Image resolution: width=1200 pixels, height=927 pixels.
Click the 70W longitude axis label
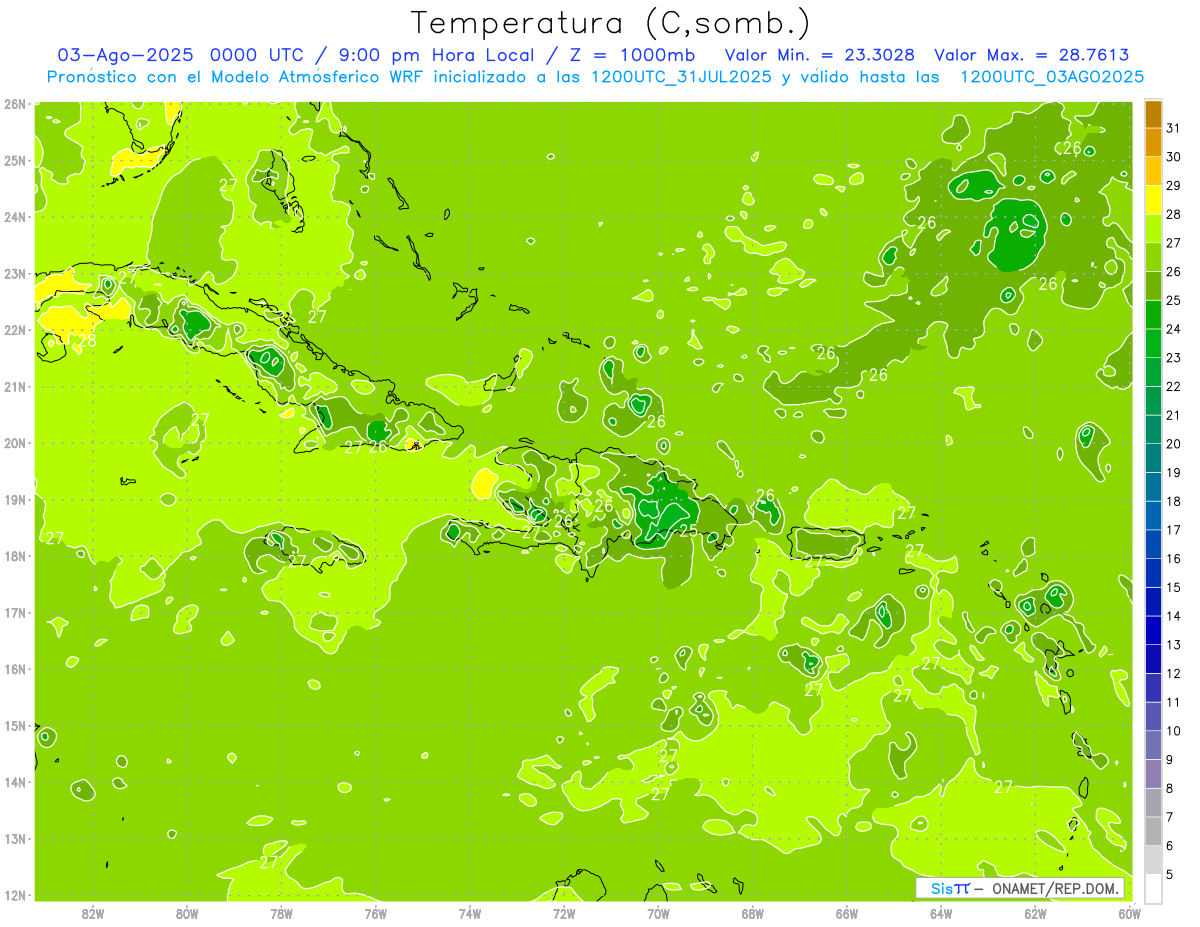[658, 914]
